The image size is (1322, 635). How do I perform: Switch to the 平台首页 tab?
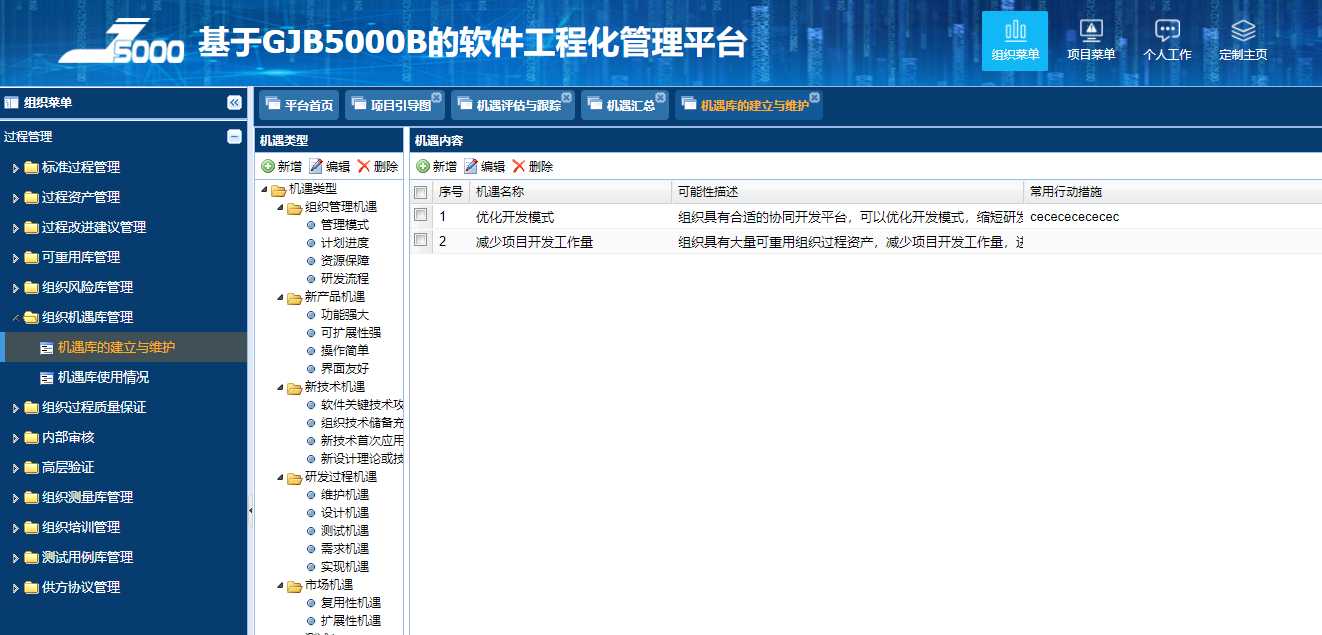coord(298,103)
